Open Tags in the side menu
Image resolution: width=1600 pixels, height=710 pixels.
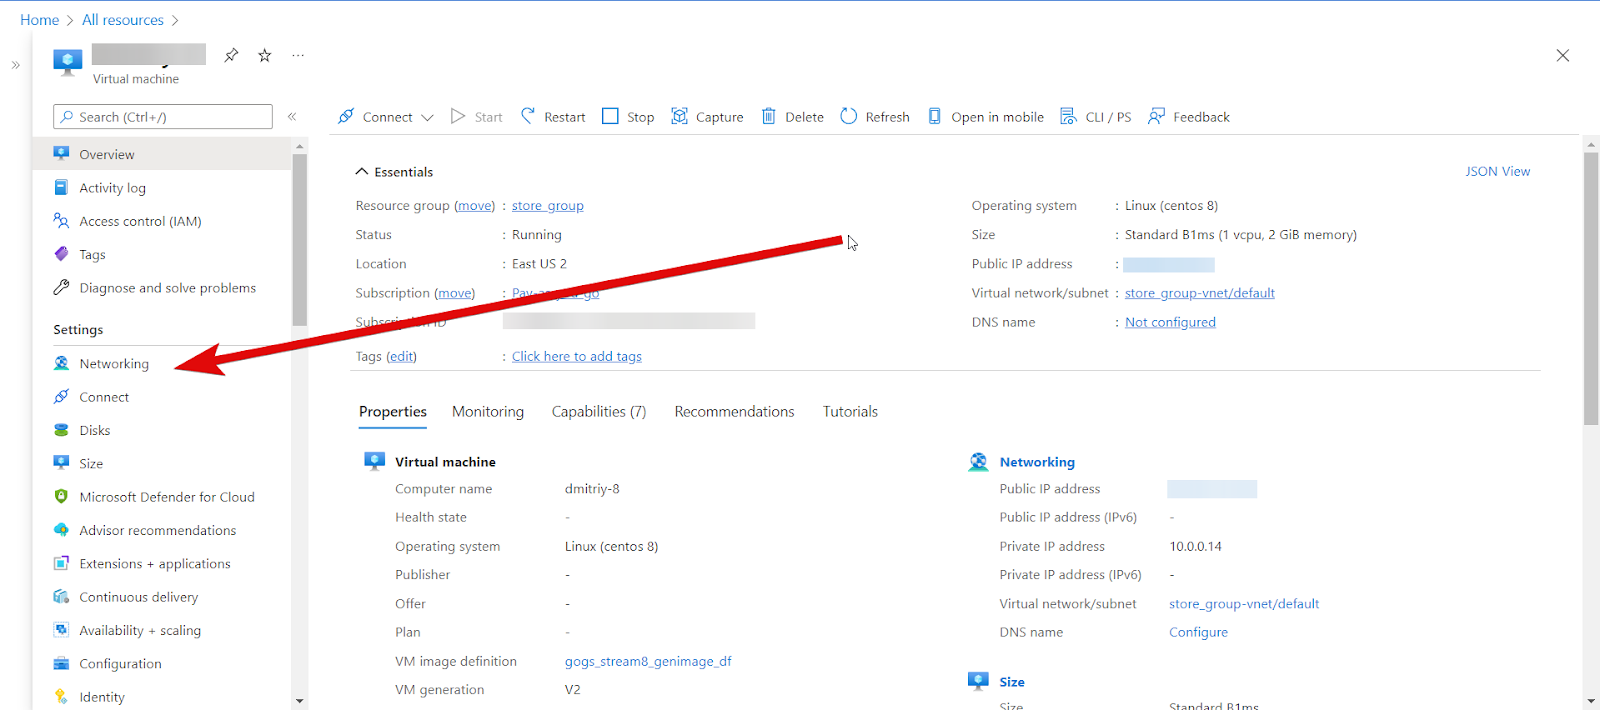pos(92,255)
